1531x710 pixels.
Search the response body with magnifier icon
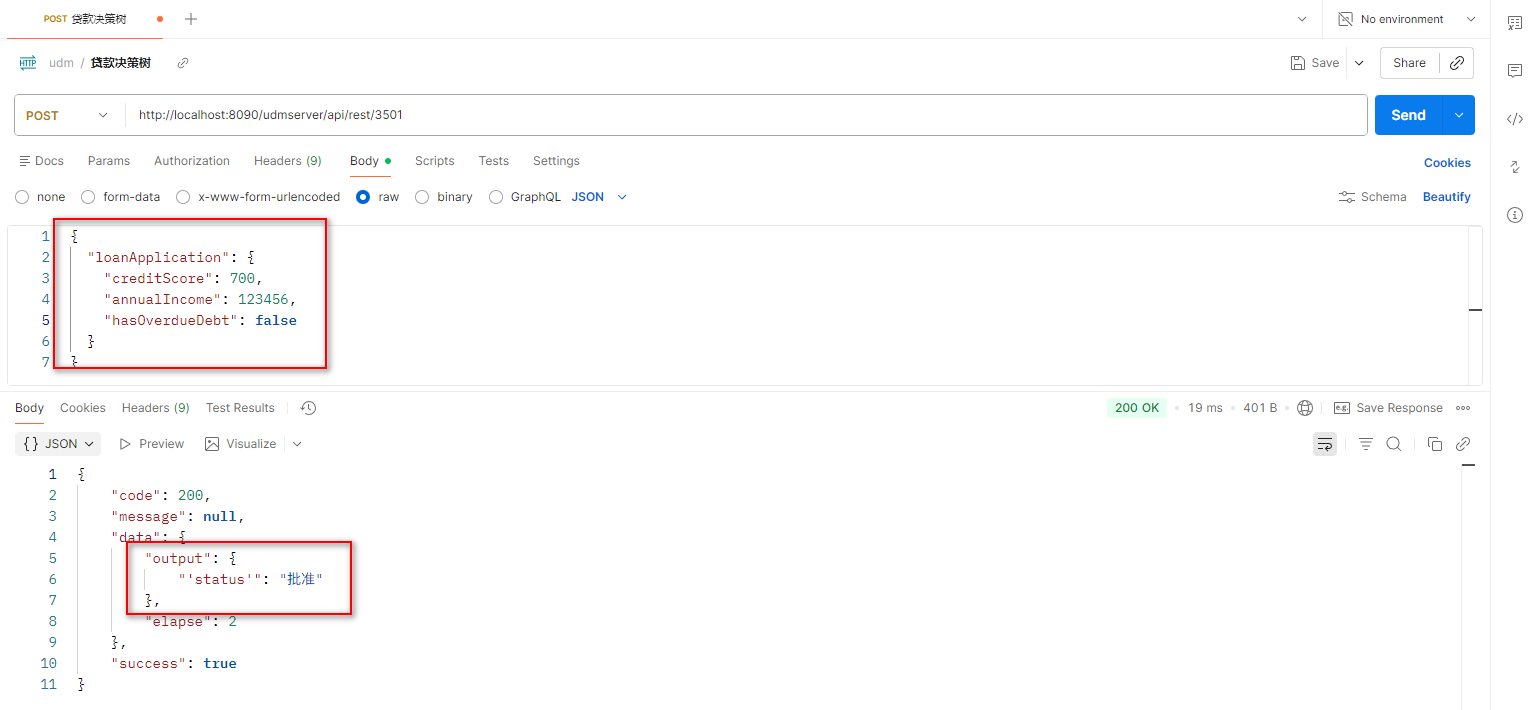pos(1393,444)
